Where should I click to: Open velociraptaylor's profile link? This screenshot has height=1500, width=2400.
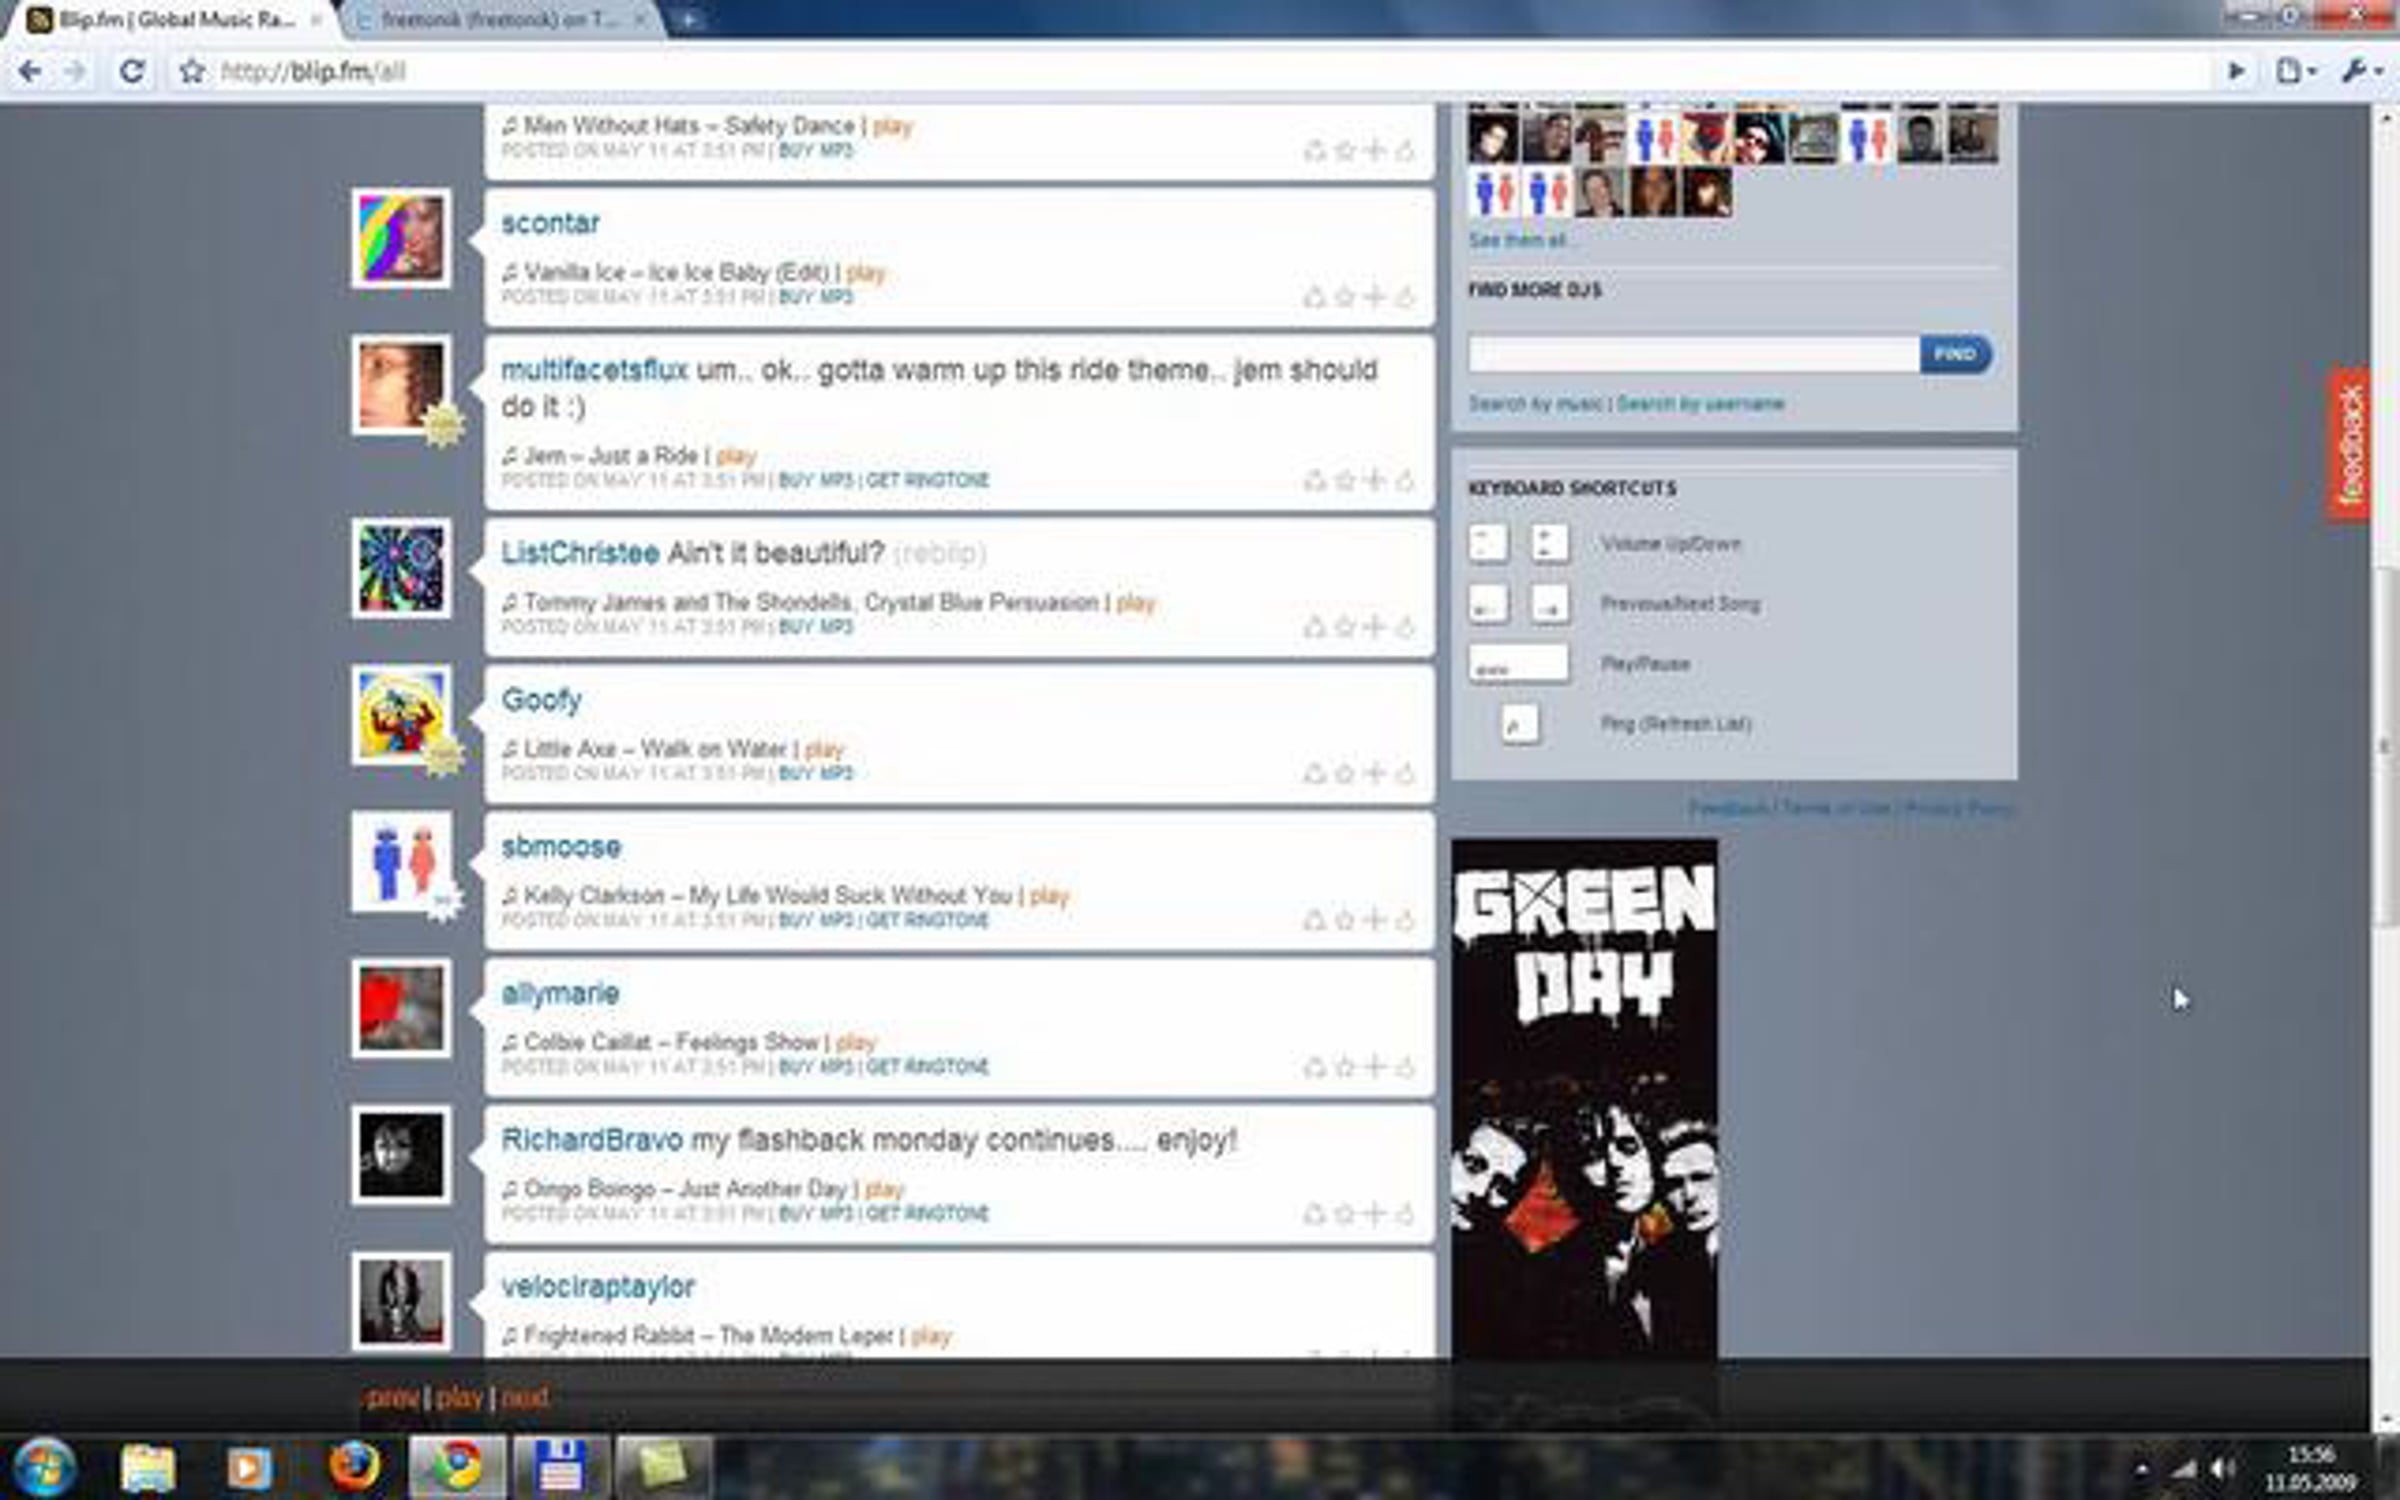click(598, 1287)
